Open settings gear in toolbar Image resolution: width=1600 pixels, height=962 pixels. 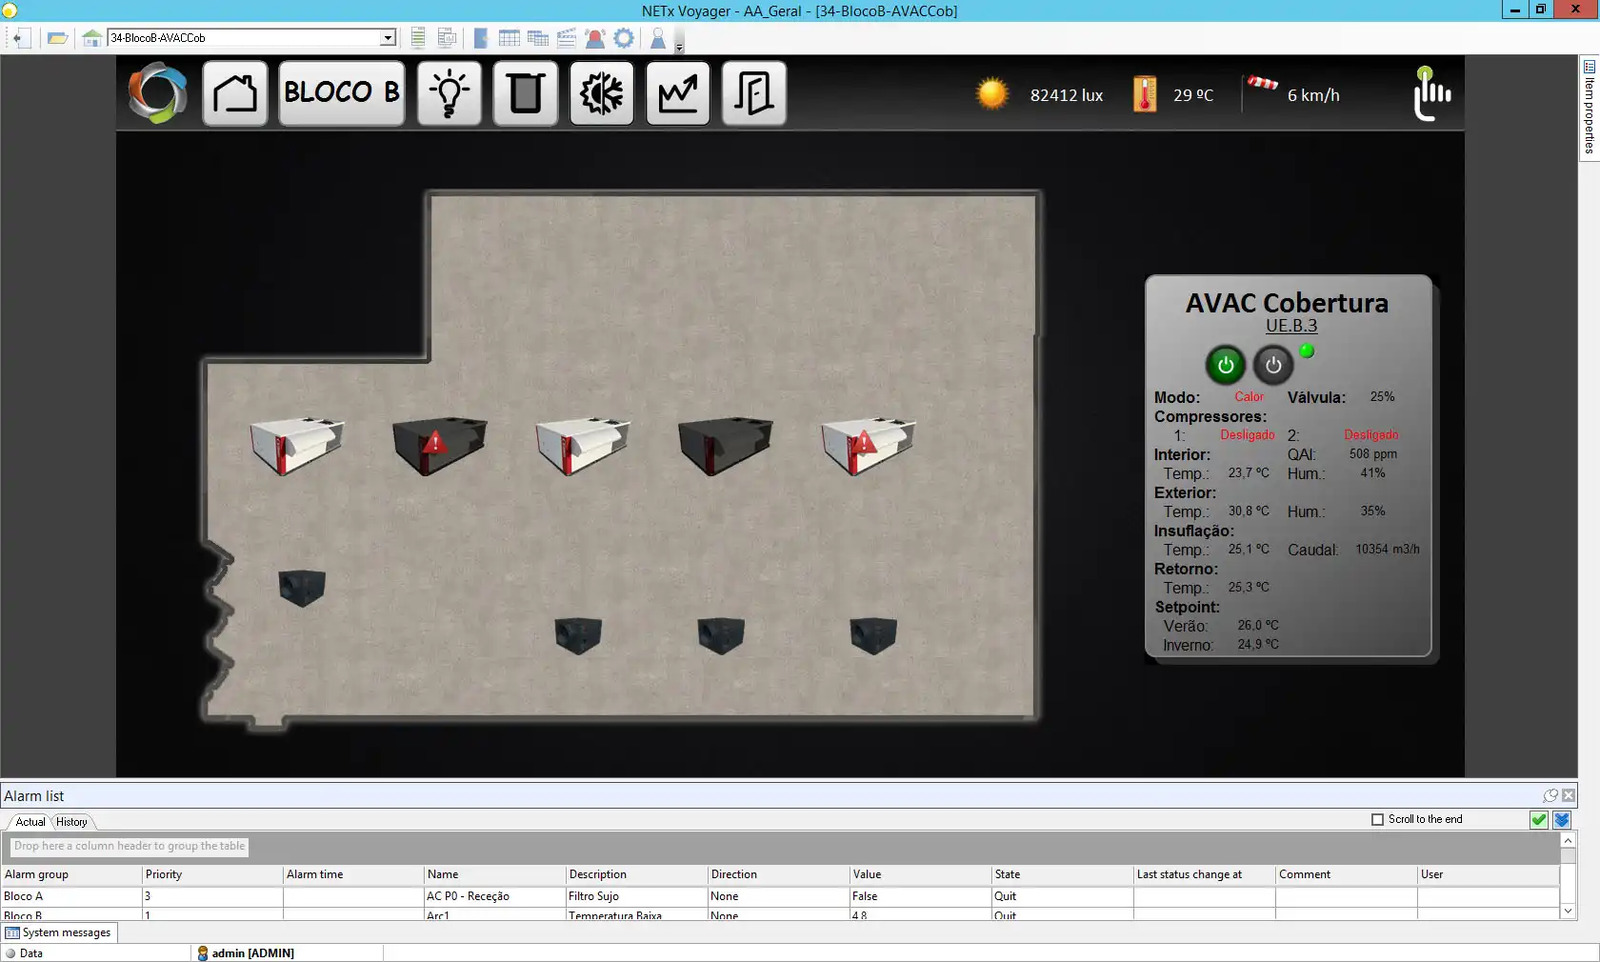(624, 38)
